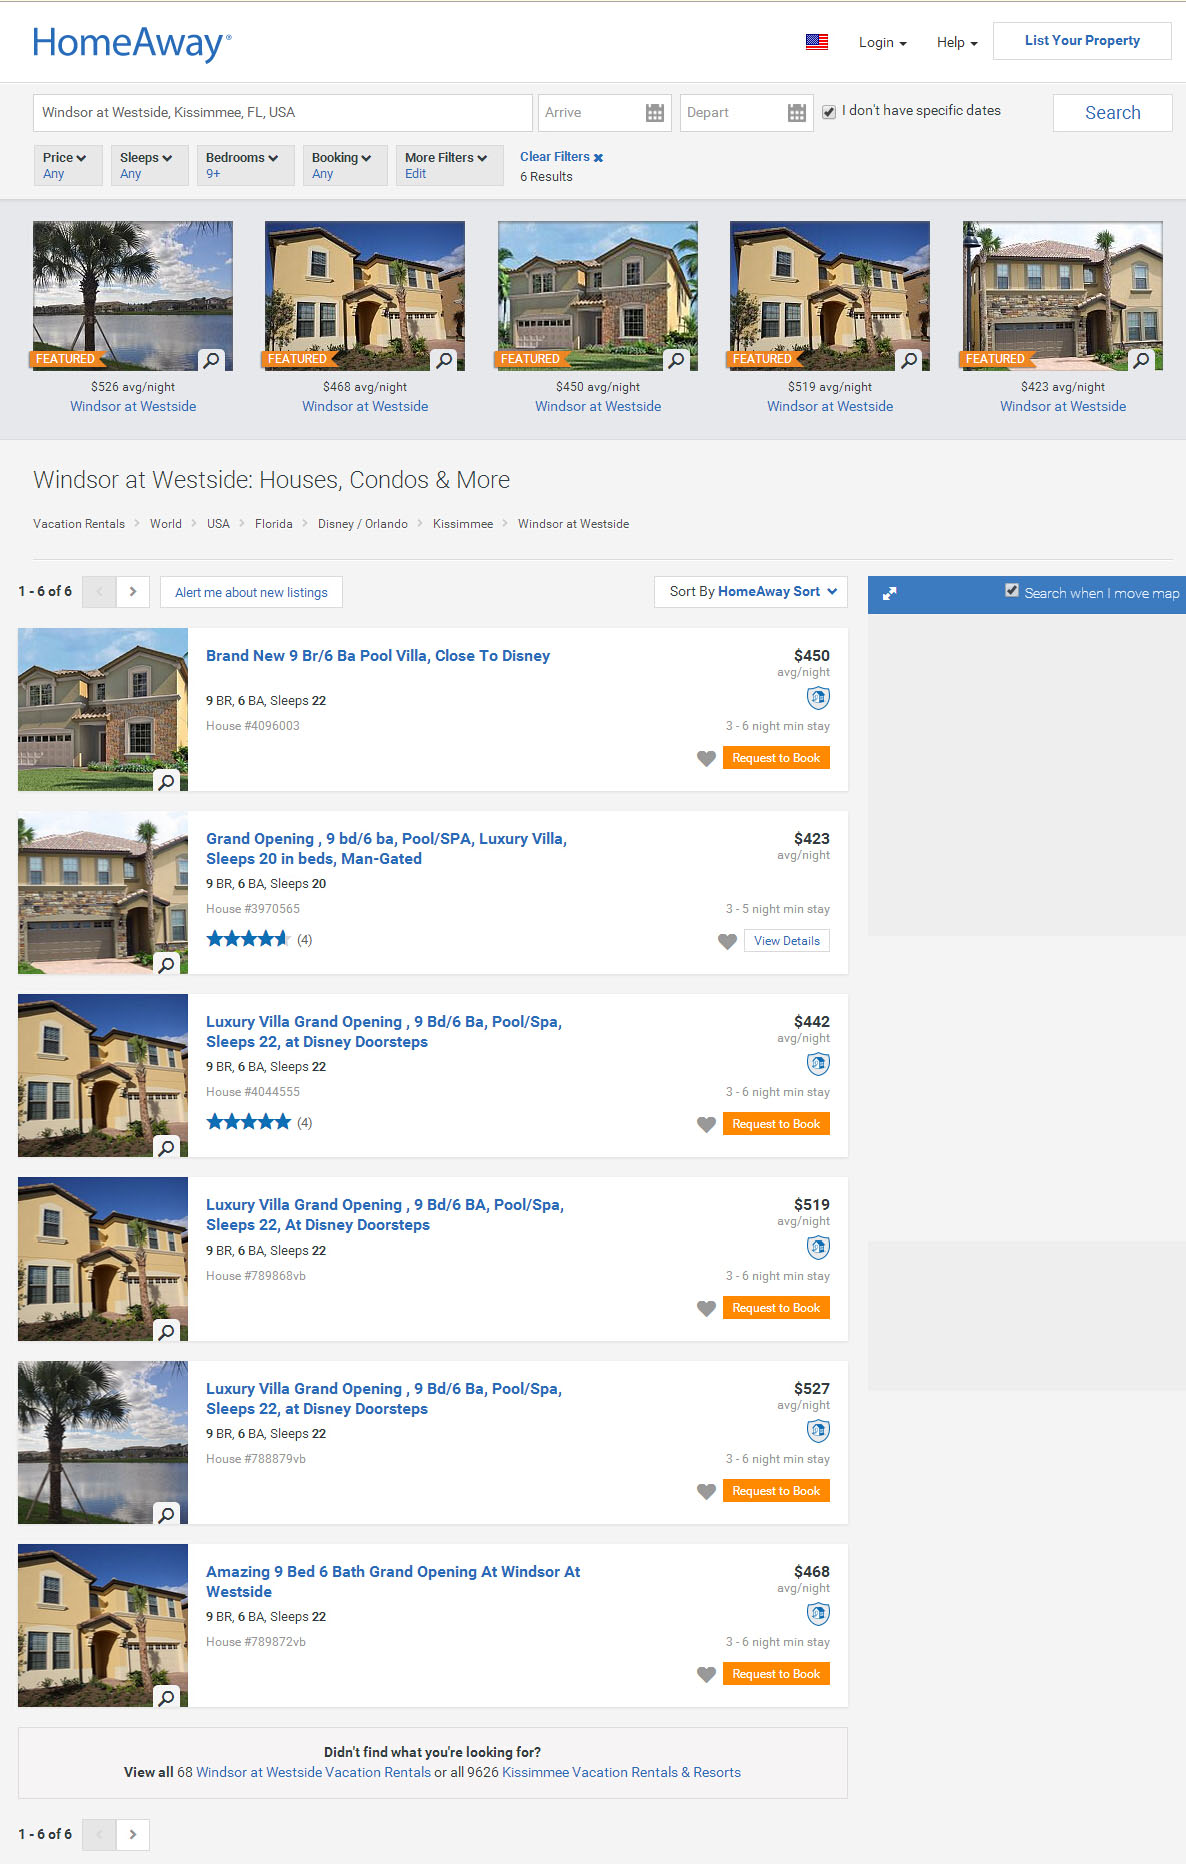Click the shield badge on the $450 listing
1186x1864 pixels.
coord(818,698)
